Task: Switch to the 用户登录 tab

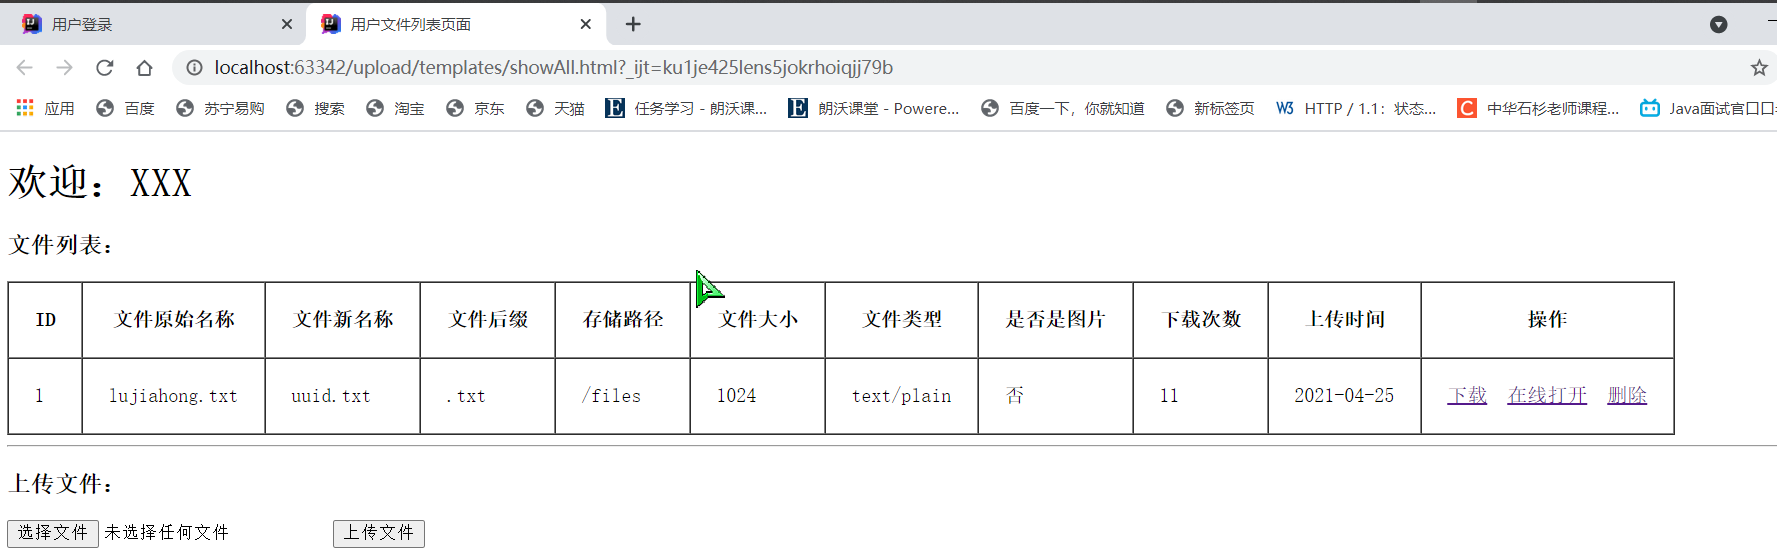Action: [154, 24]
